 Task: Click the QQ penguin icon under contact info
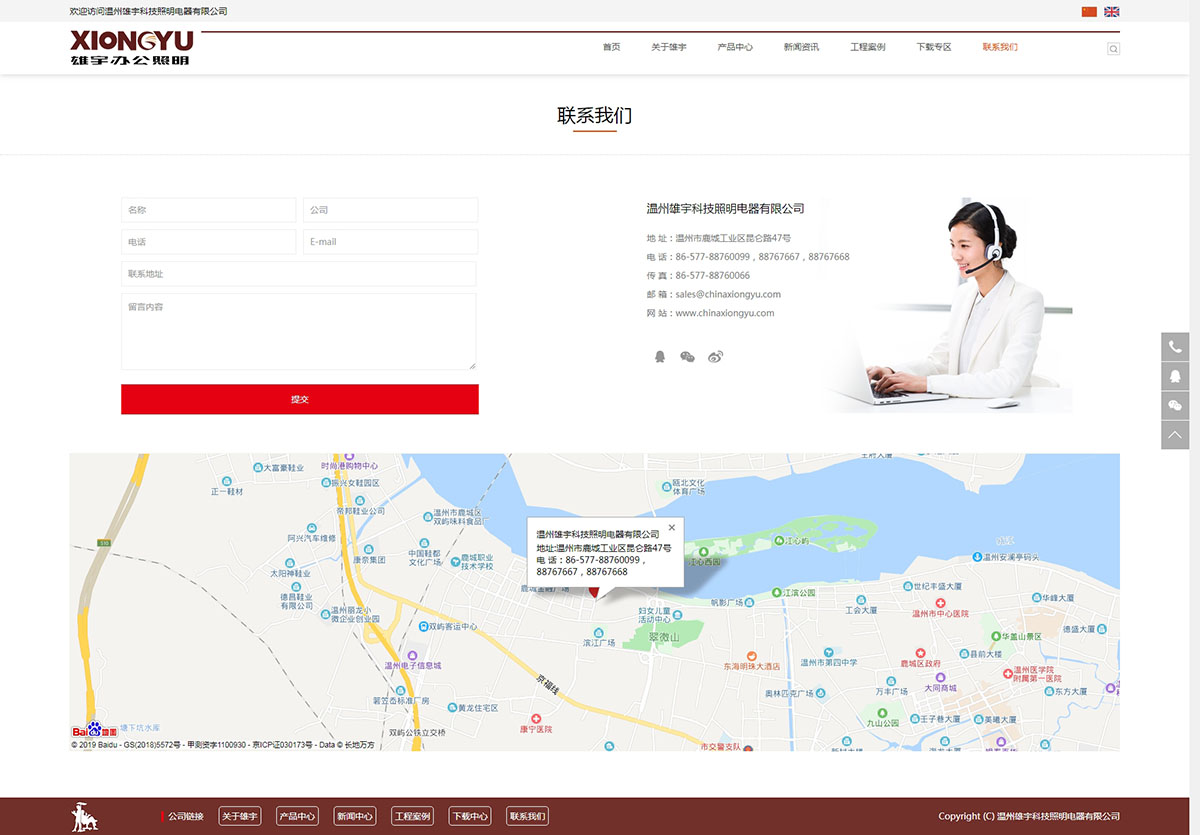click(x=660, y=357)
